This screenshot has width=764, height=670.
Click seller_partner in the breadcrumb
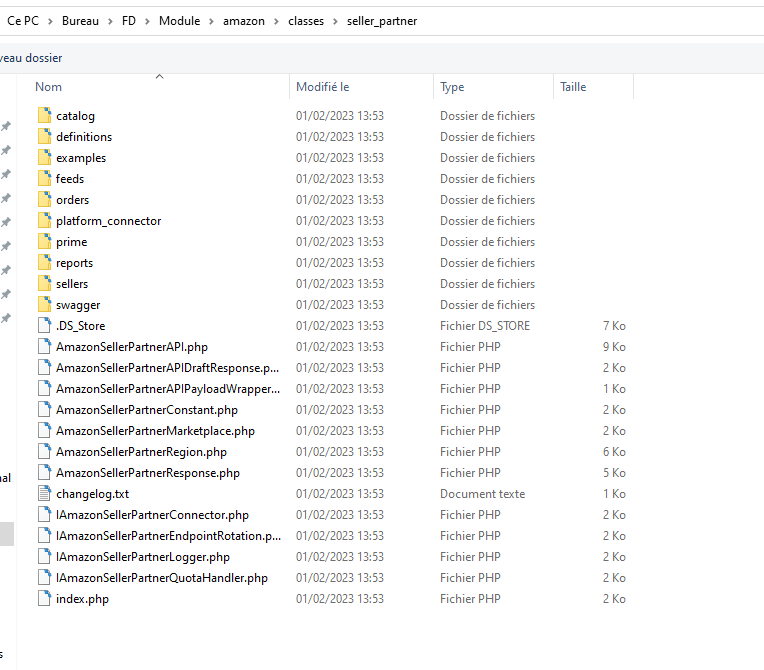pos(382,21)
